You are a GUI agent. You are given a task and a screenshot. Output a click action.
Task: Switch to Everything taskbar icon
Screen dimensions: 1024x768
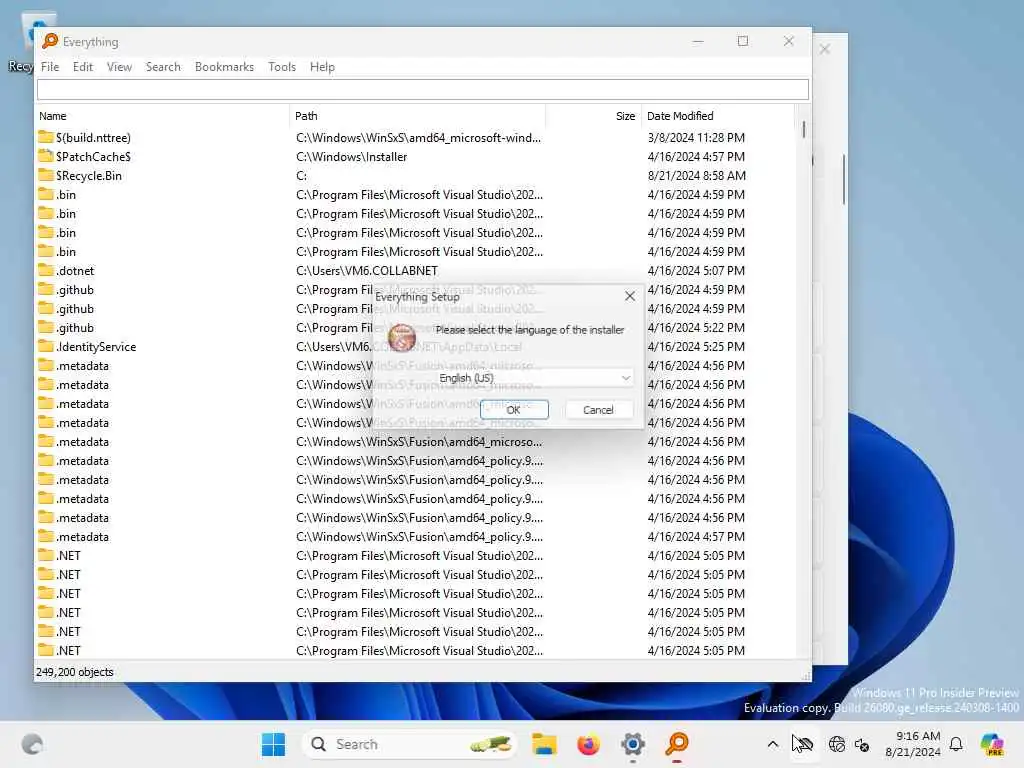click(677, 744)
